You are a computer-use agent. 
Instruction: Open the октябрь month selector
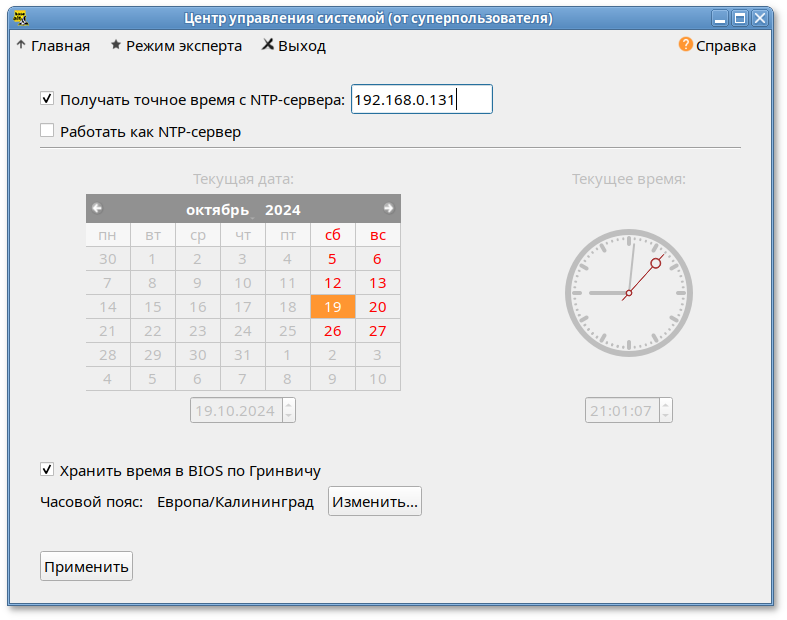click(x=217, y=210)
